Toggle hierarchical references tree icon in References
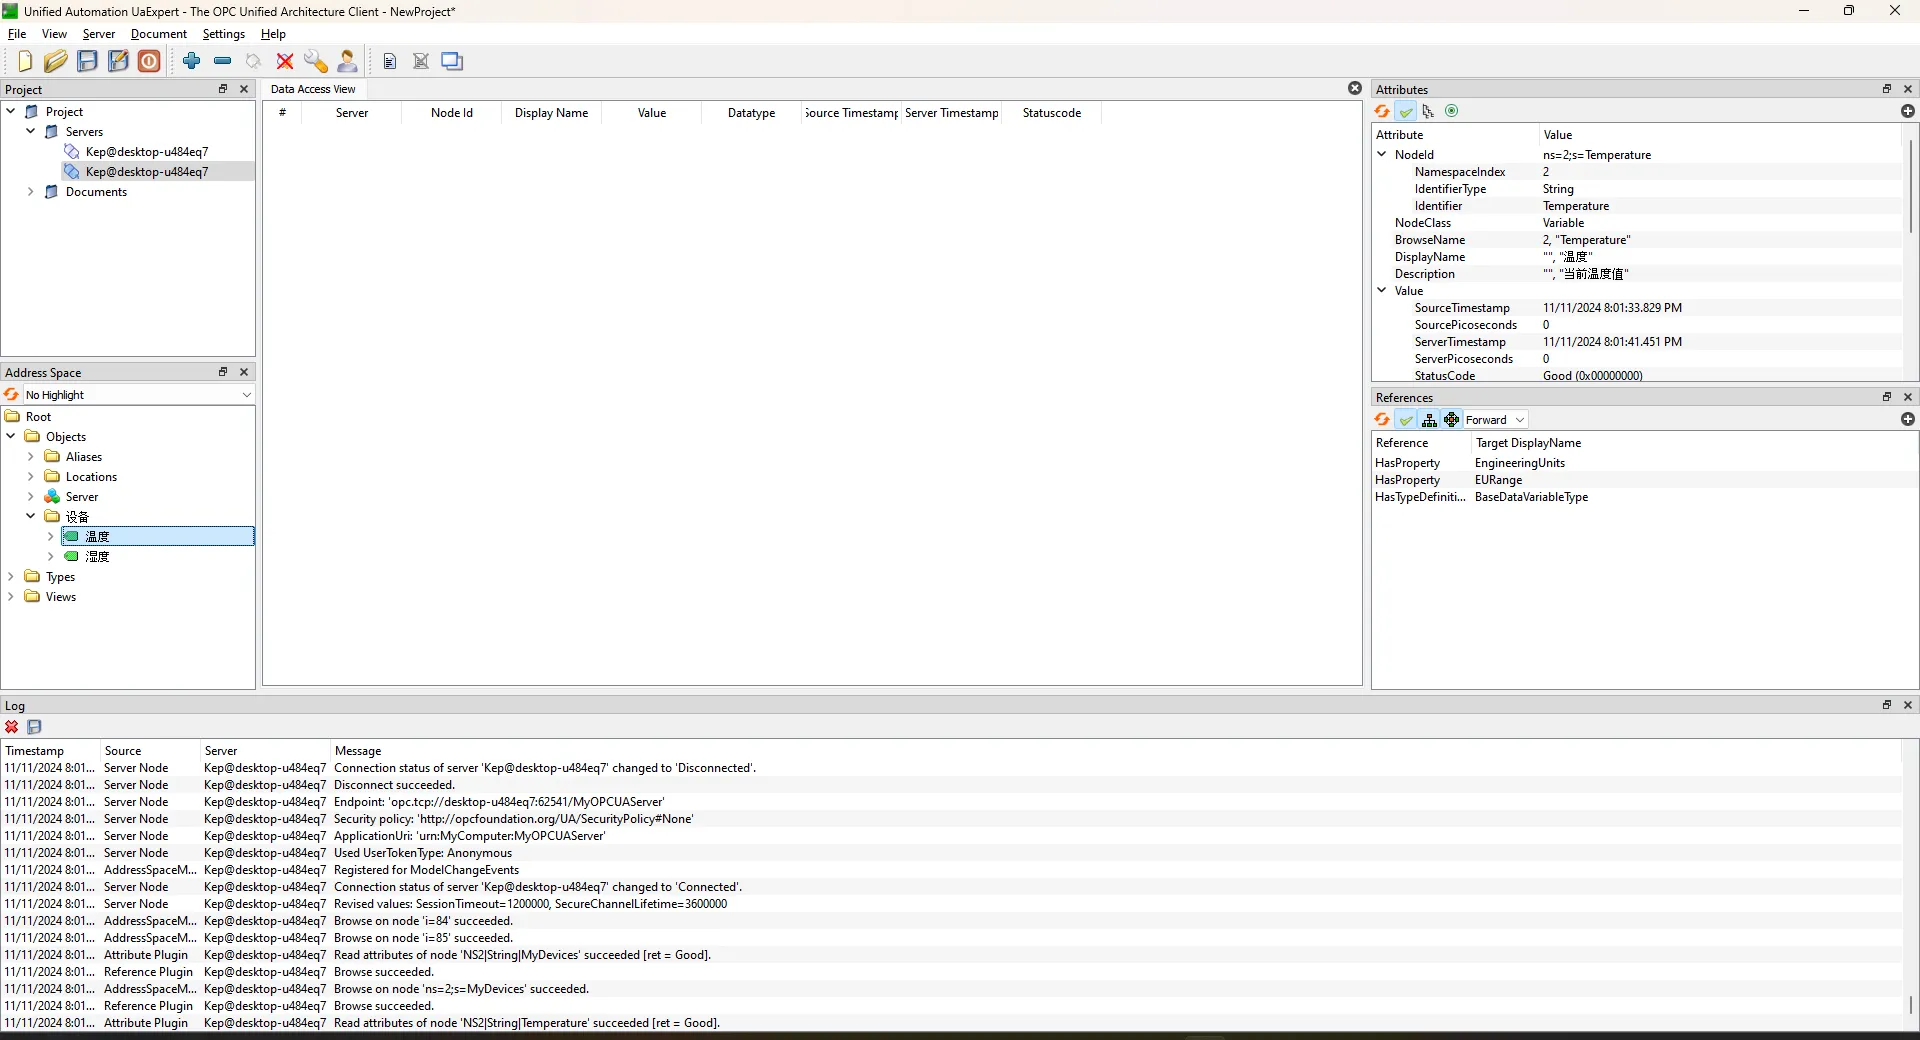 pyautogui.click(x=1429, y=420)
